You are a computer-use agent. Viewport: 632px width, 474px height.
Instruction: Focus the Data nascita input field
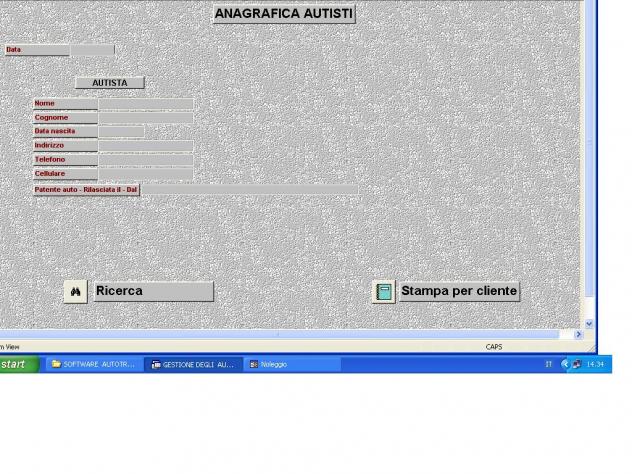pos(121,132)
